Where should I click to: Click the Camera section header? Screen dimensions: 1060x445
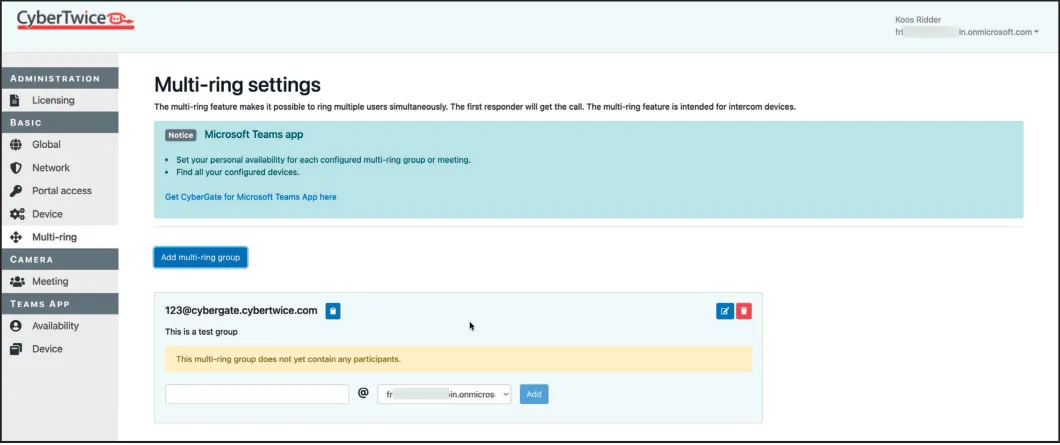tap(59, 260)
